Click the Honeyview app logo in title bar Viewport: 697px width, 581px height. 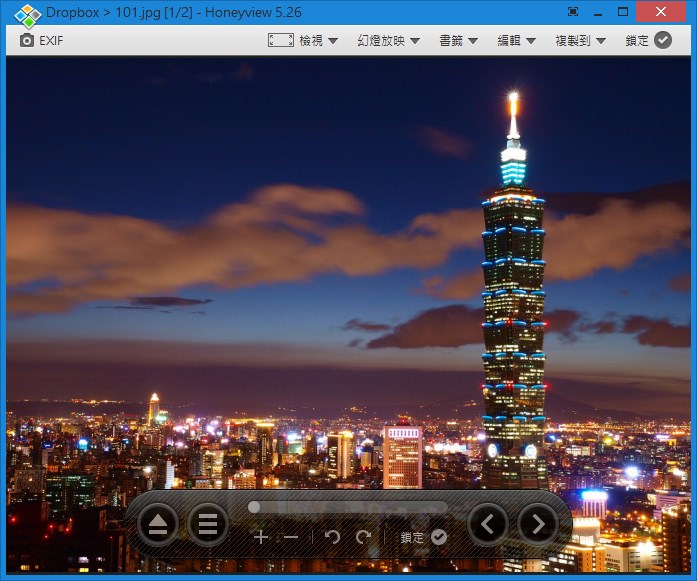click(28, 16)
